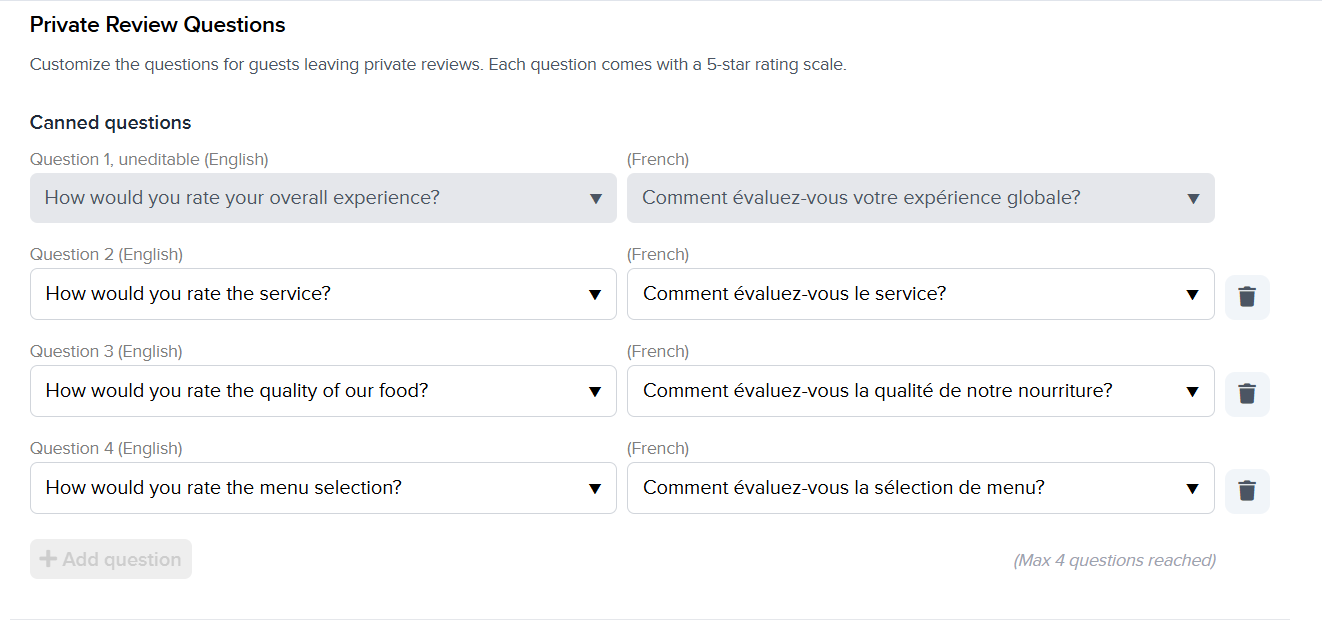Image resolution: width=1322 pixels, height=630 pixels.
Task: Delete Question 2 using its trash icon
Action: 1247,297
